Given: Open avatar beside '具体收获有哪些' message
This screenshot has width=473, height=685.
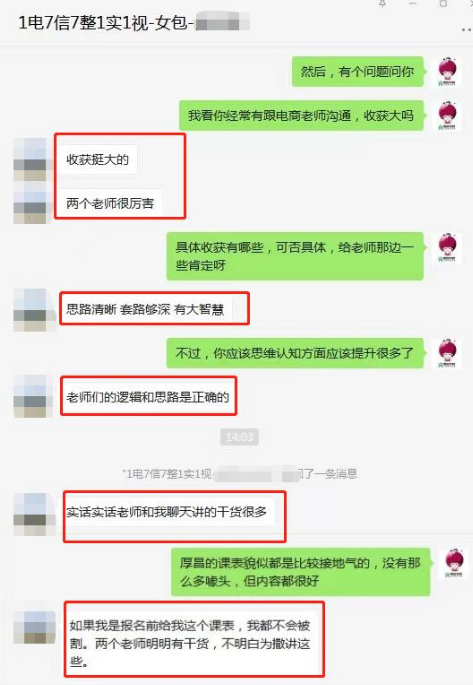Looking at the screenshot, I should tap(447, 248).
